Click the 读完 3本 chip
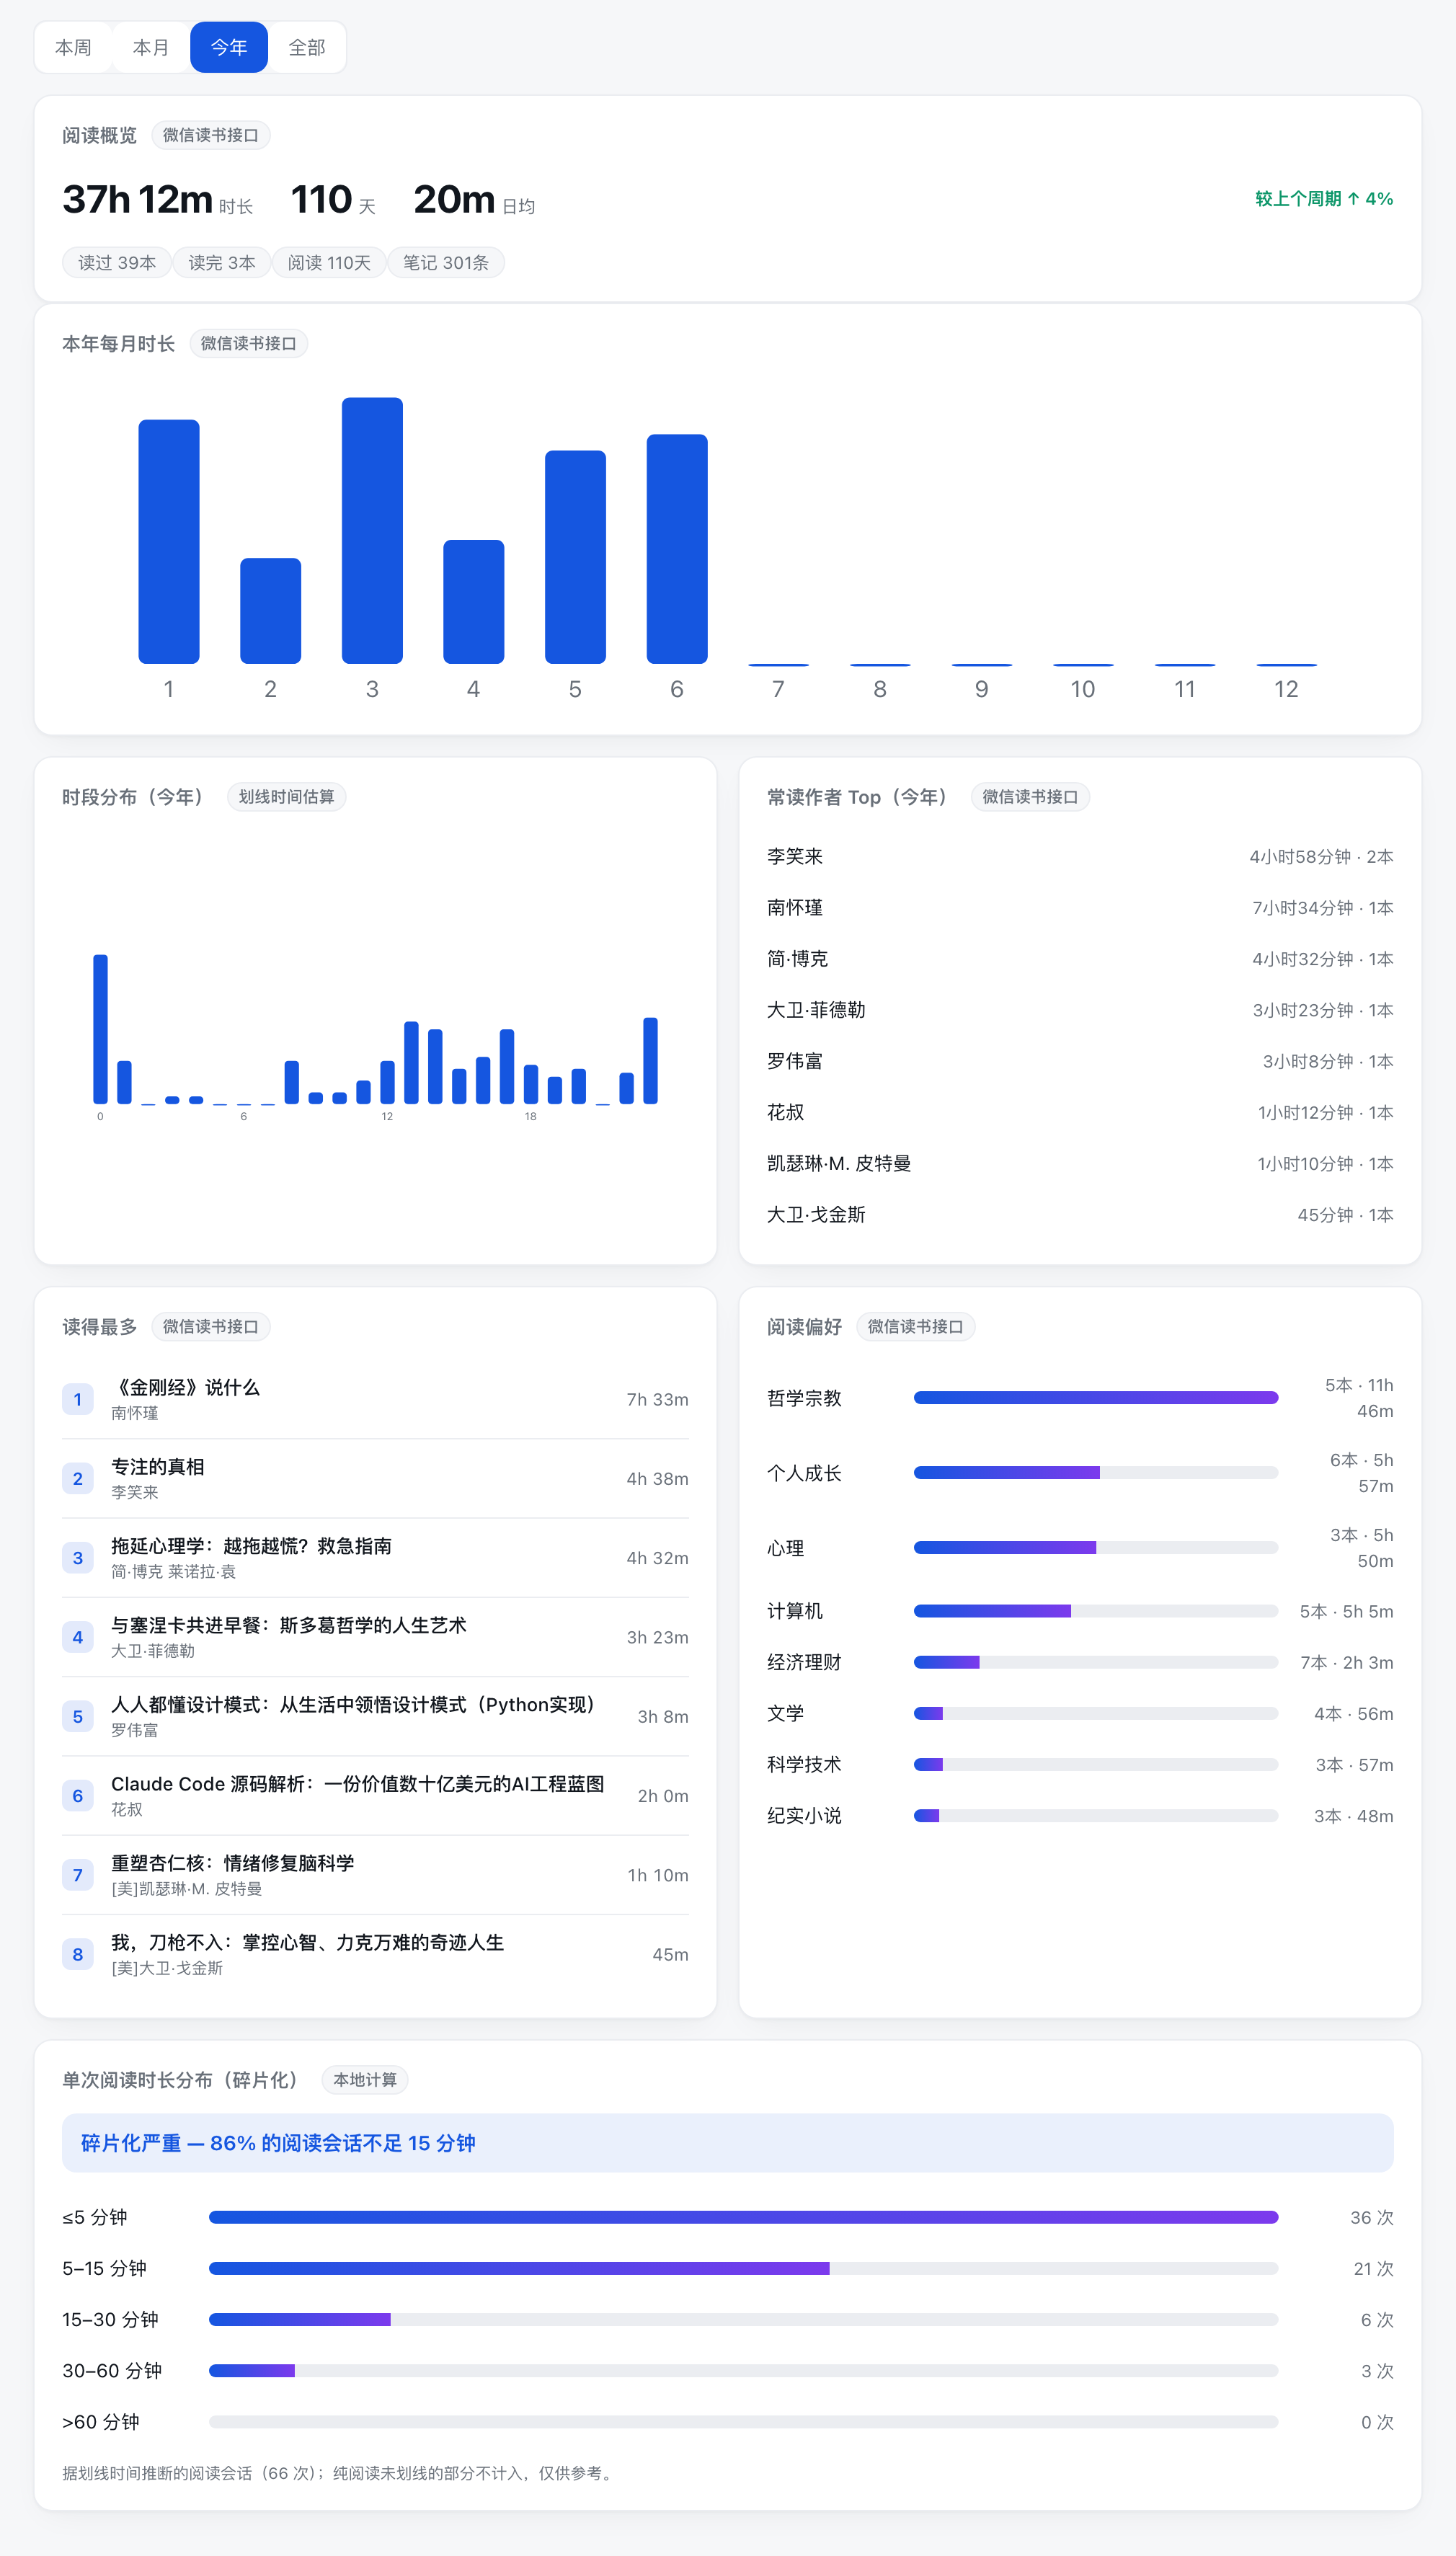Screen dimensions: 1456x2556 [222, 263]
